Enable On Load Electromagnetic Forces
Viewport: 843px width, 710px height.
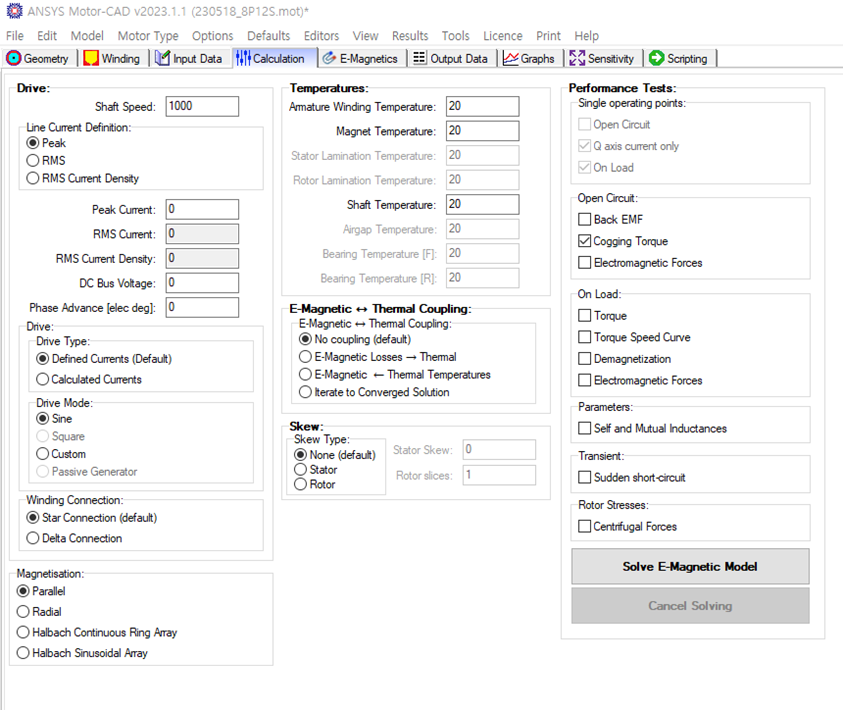(584, 380)
